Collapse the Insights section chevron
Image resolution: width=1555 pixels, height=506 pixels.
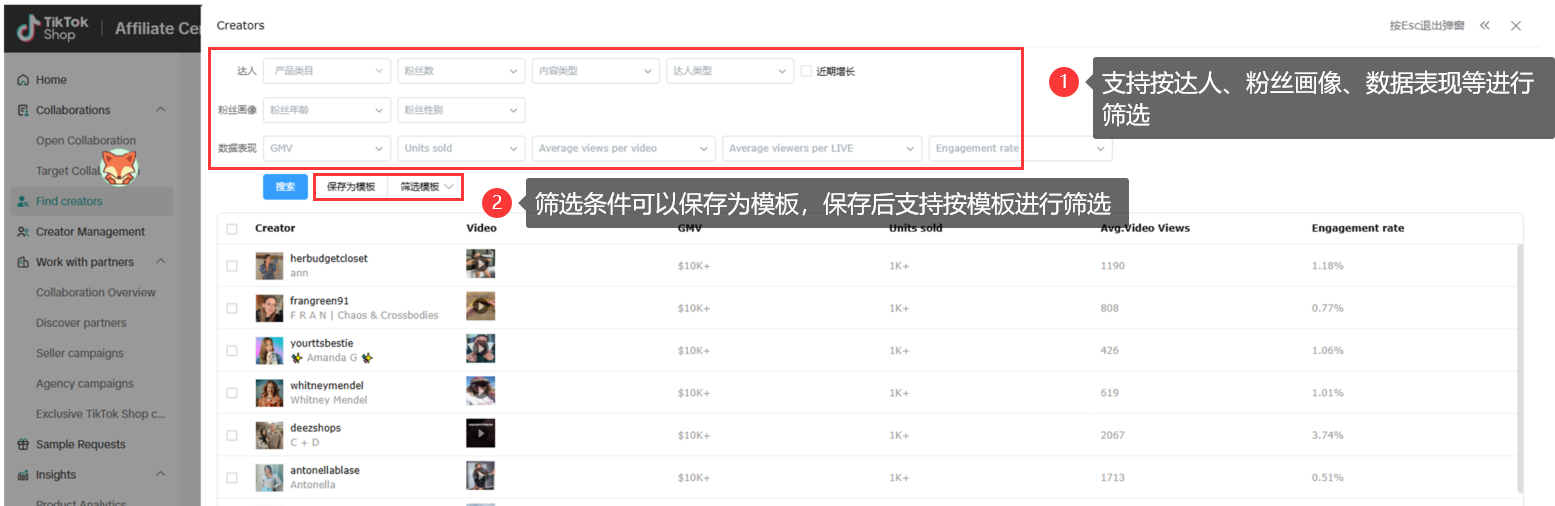161,475
